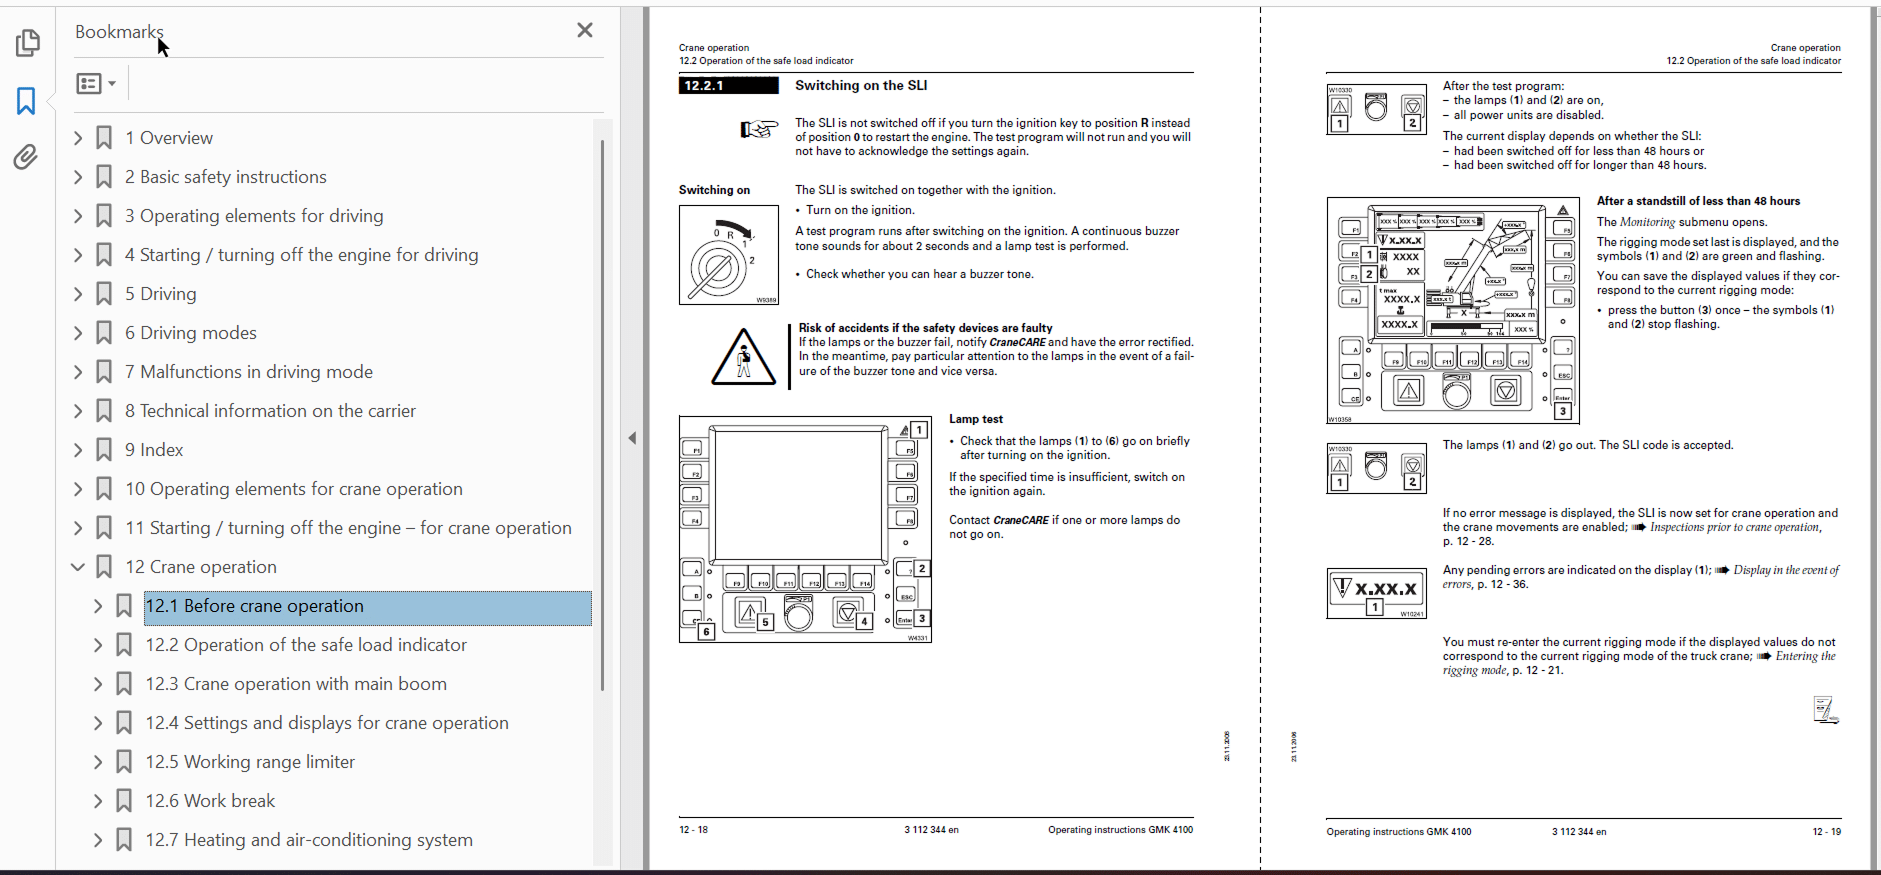The height and width of the screenshot is (875, 1881).
Task: Collapse the 12 Crane operation bookmark
Action: 78,567
